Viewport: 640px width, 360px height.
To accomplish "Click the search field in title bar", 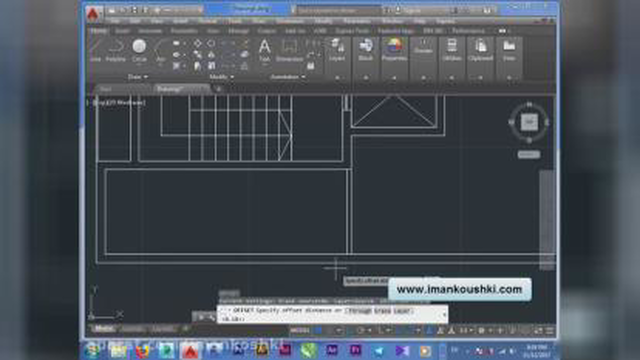I will (x=337, y=11).
